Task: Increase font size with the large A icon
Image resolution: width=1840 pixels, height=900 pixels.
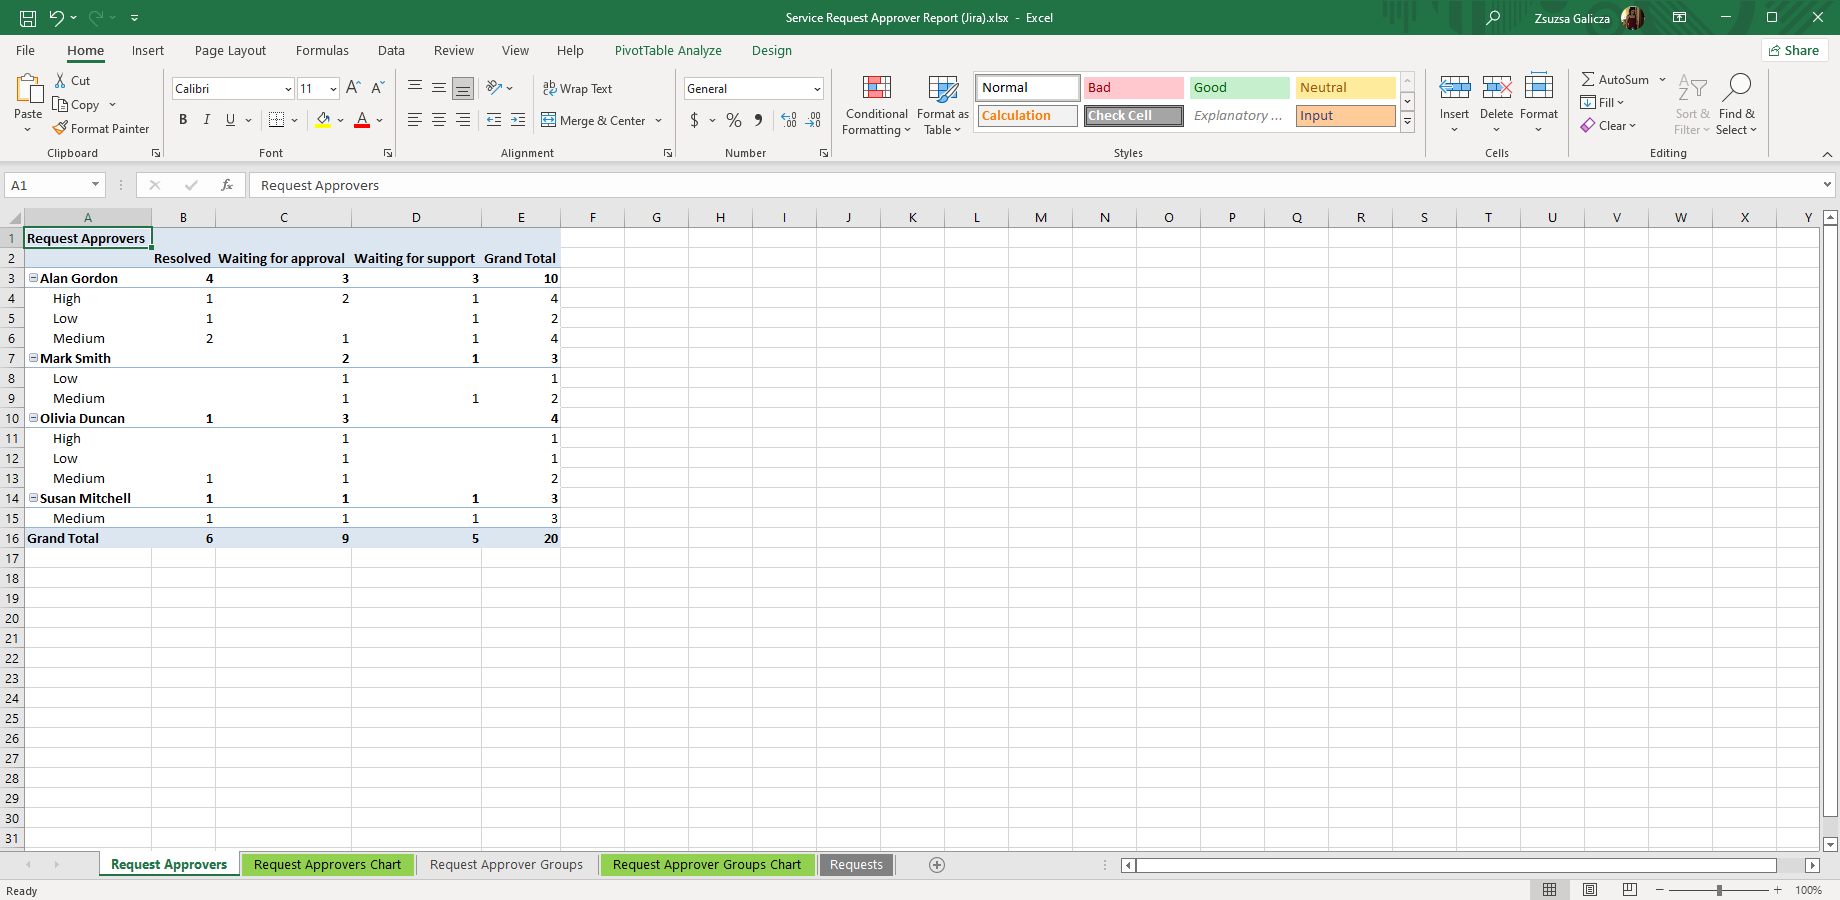Action: tap(352, 88)
